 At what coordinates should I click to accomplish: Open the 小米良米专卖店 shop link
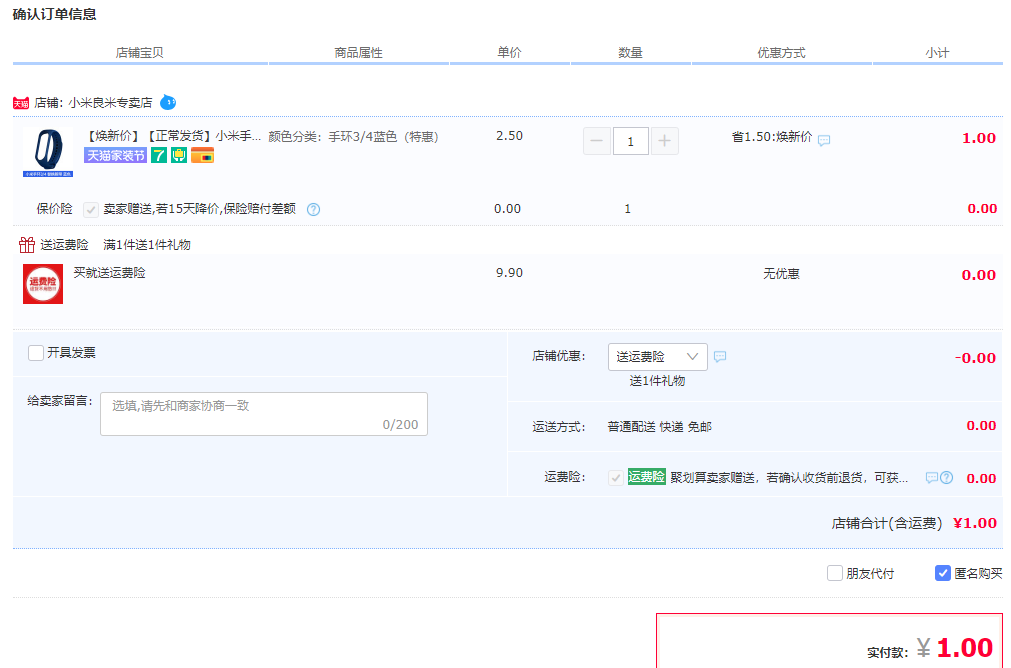pyautogui.click(x=110, y=103)
